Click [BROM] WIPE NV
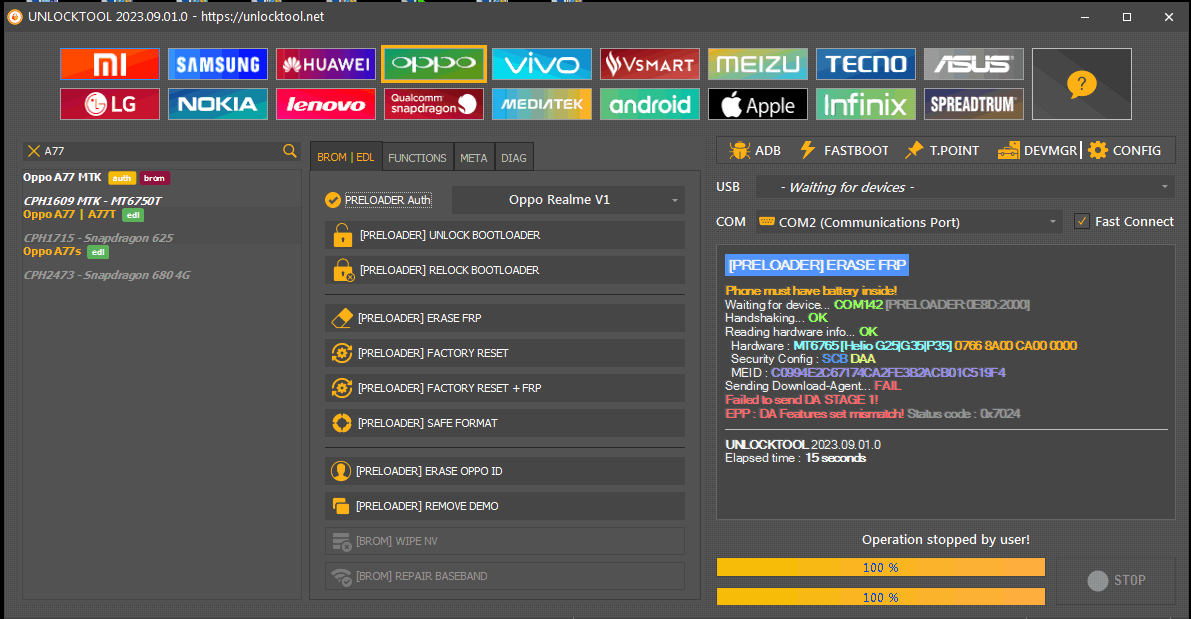1191x619 pixels. click(x=505, y=541)
